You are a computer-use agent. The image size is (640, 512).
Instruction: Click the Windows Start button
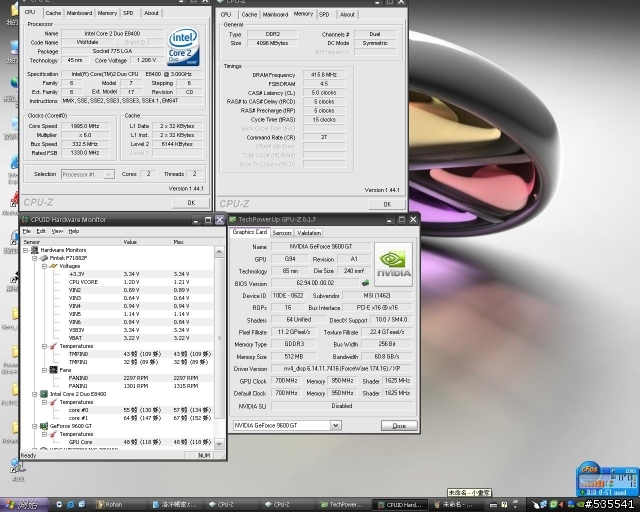(x=22, y=505)
